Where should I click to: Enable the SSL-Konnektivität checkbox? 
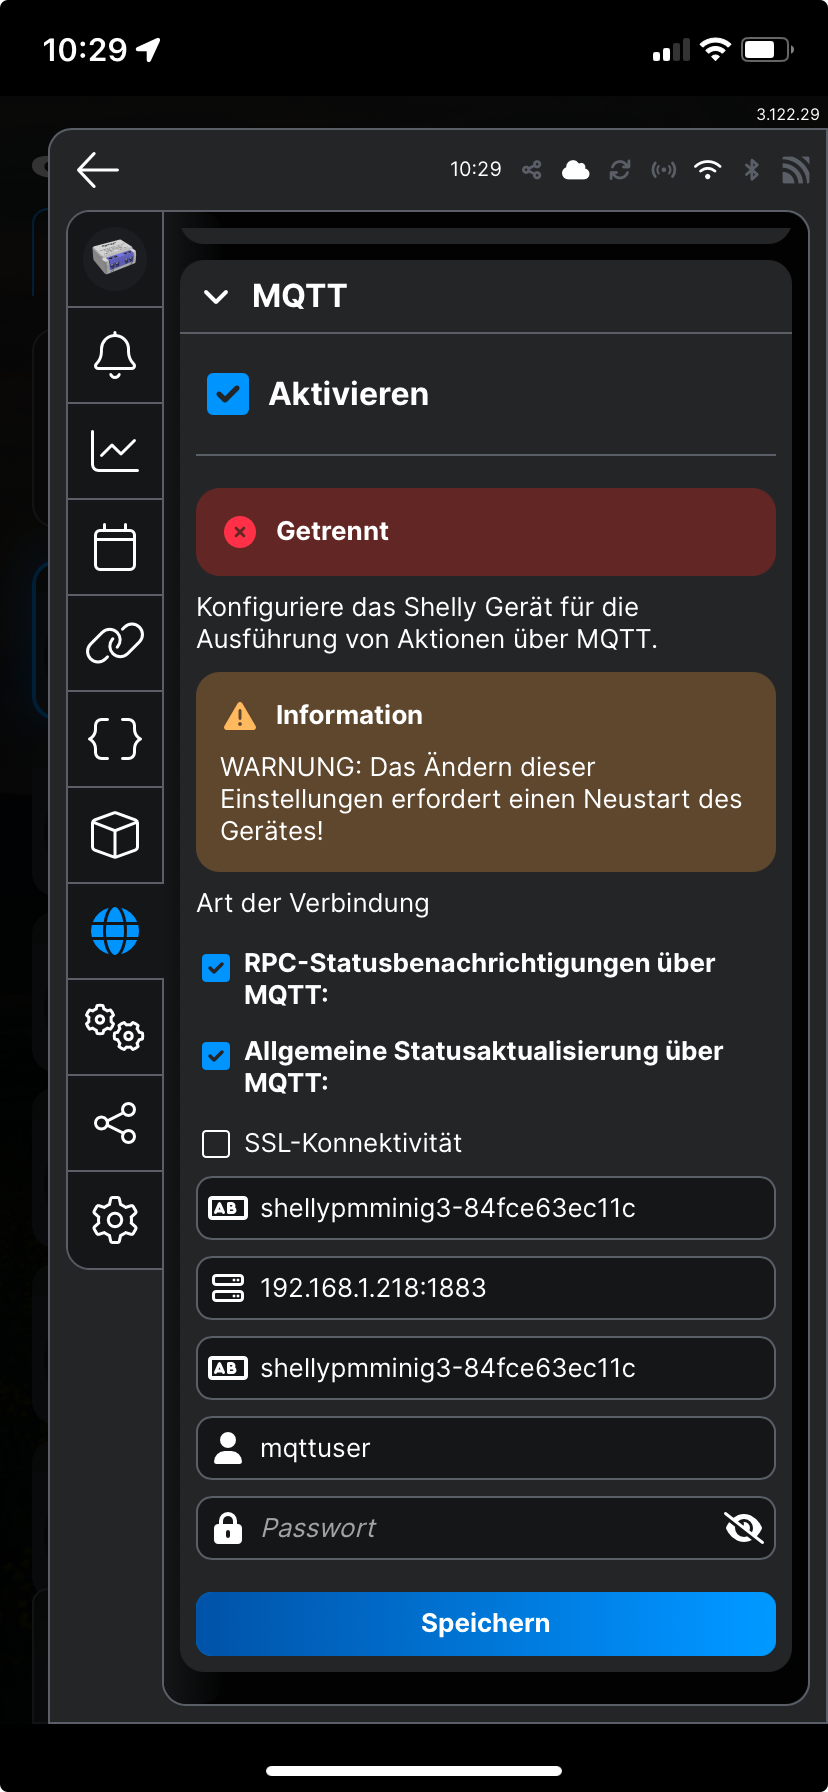216,1144
